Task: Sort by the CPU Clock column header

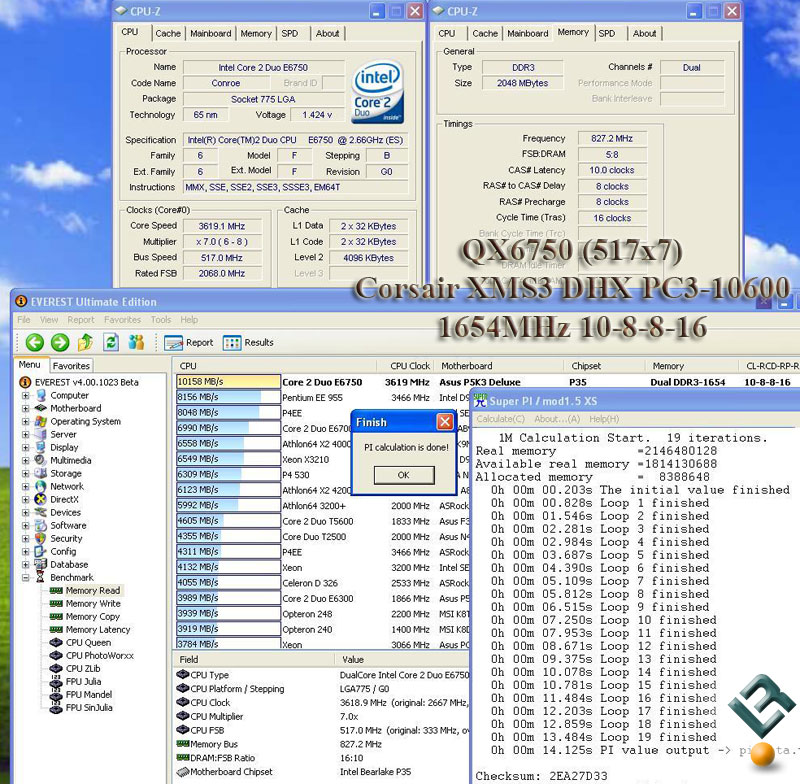Action: [x=406, y=366]
